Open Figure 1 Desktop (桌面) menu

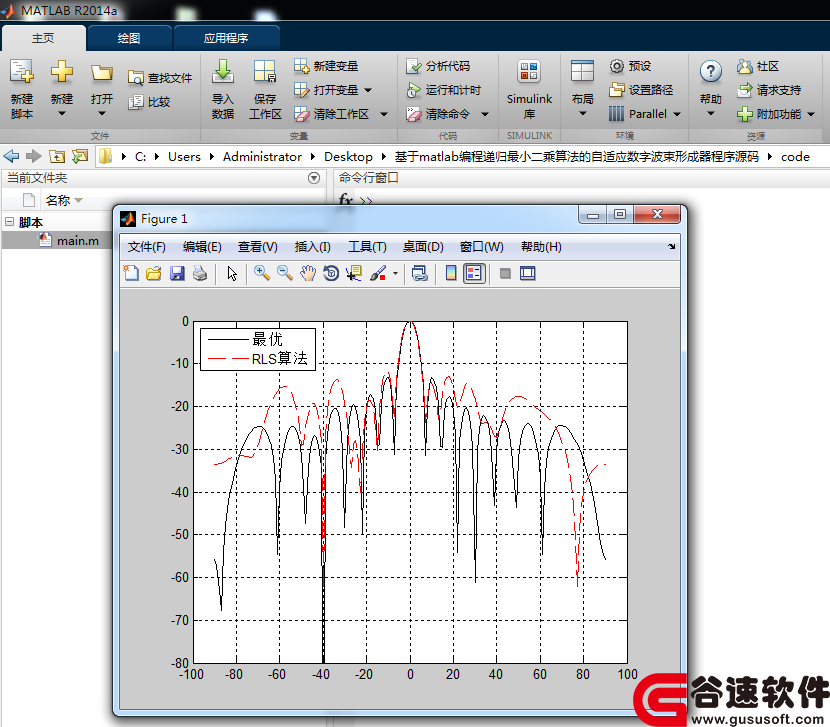(x=423, y=247)
